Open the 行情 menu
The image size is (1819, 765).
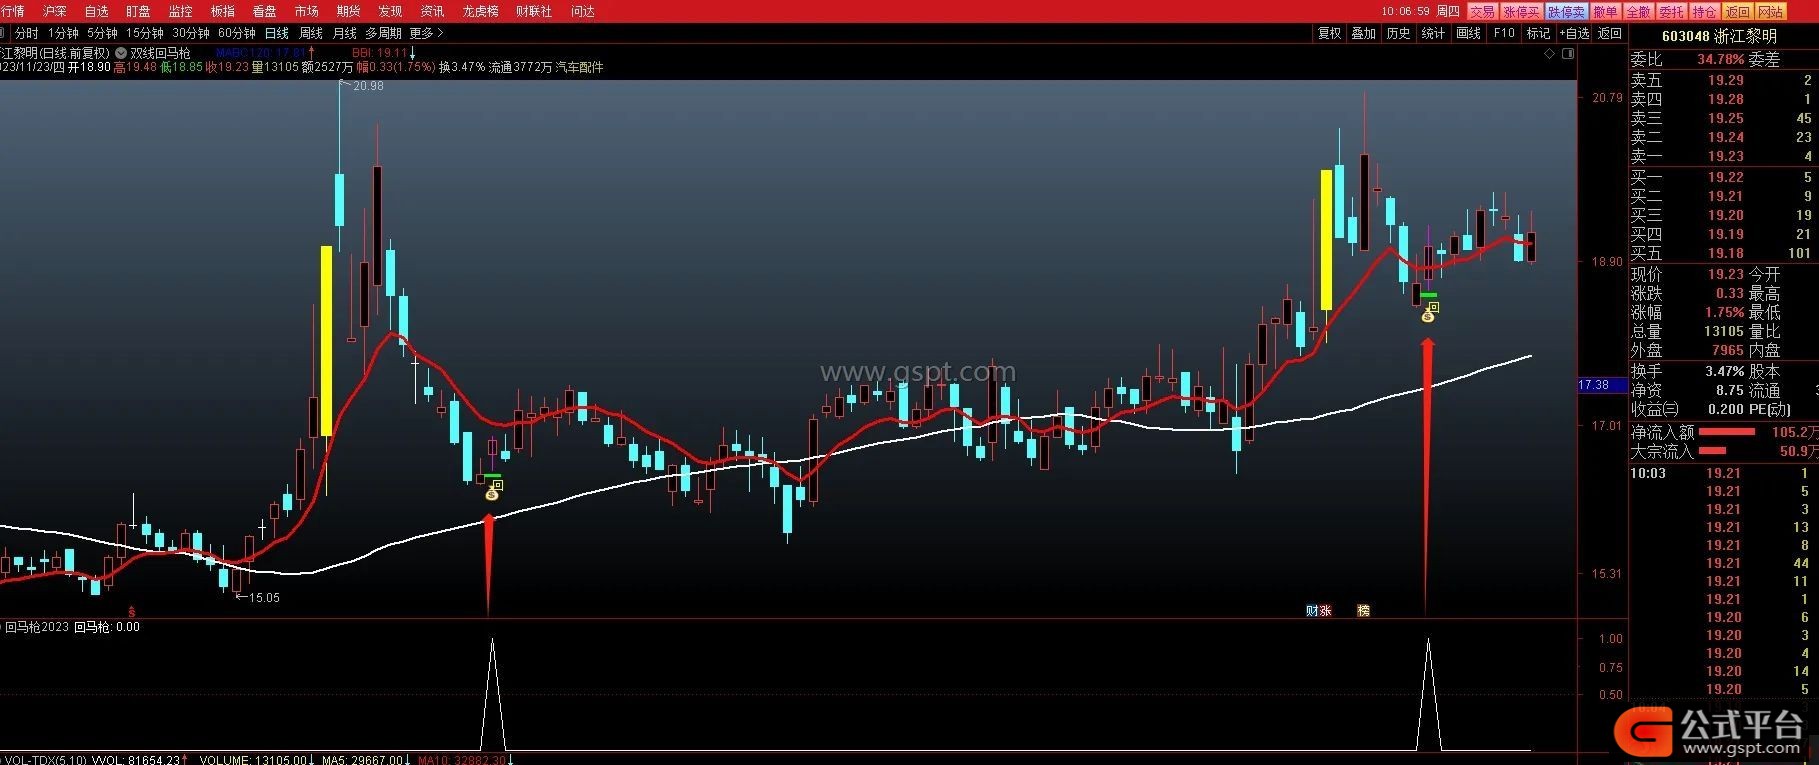(12, 11)
